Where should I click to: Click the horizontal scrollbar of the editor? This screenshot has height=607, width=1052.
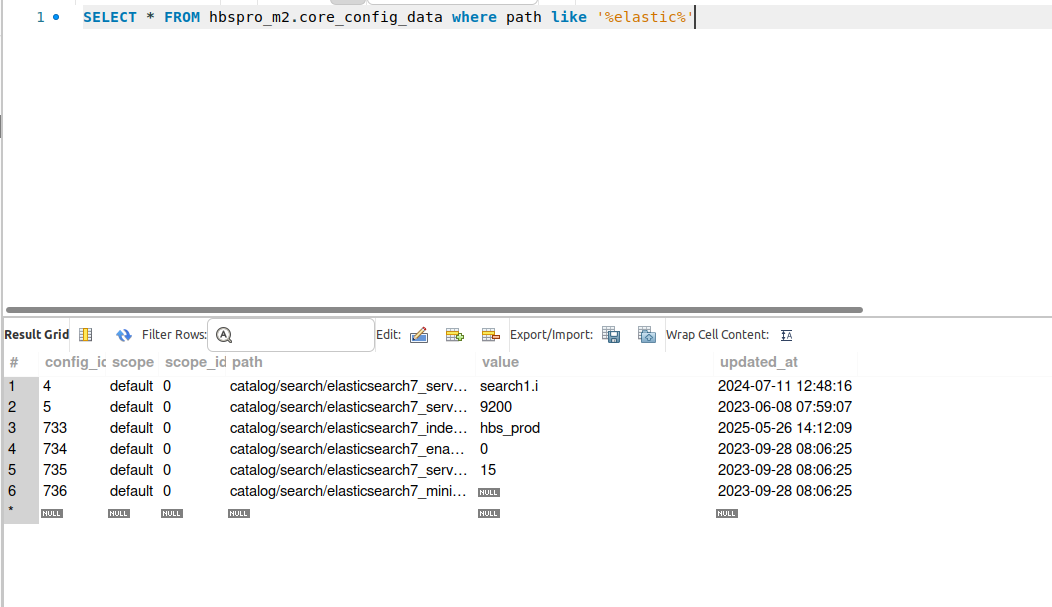pyautogui.click(x=434, y=310)
